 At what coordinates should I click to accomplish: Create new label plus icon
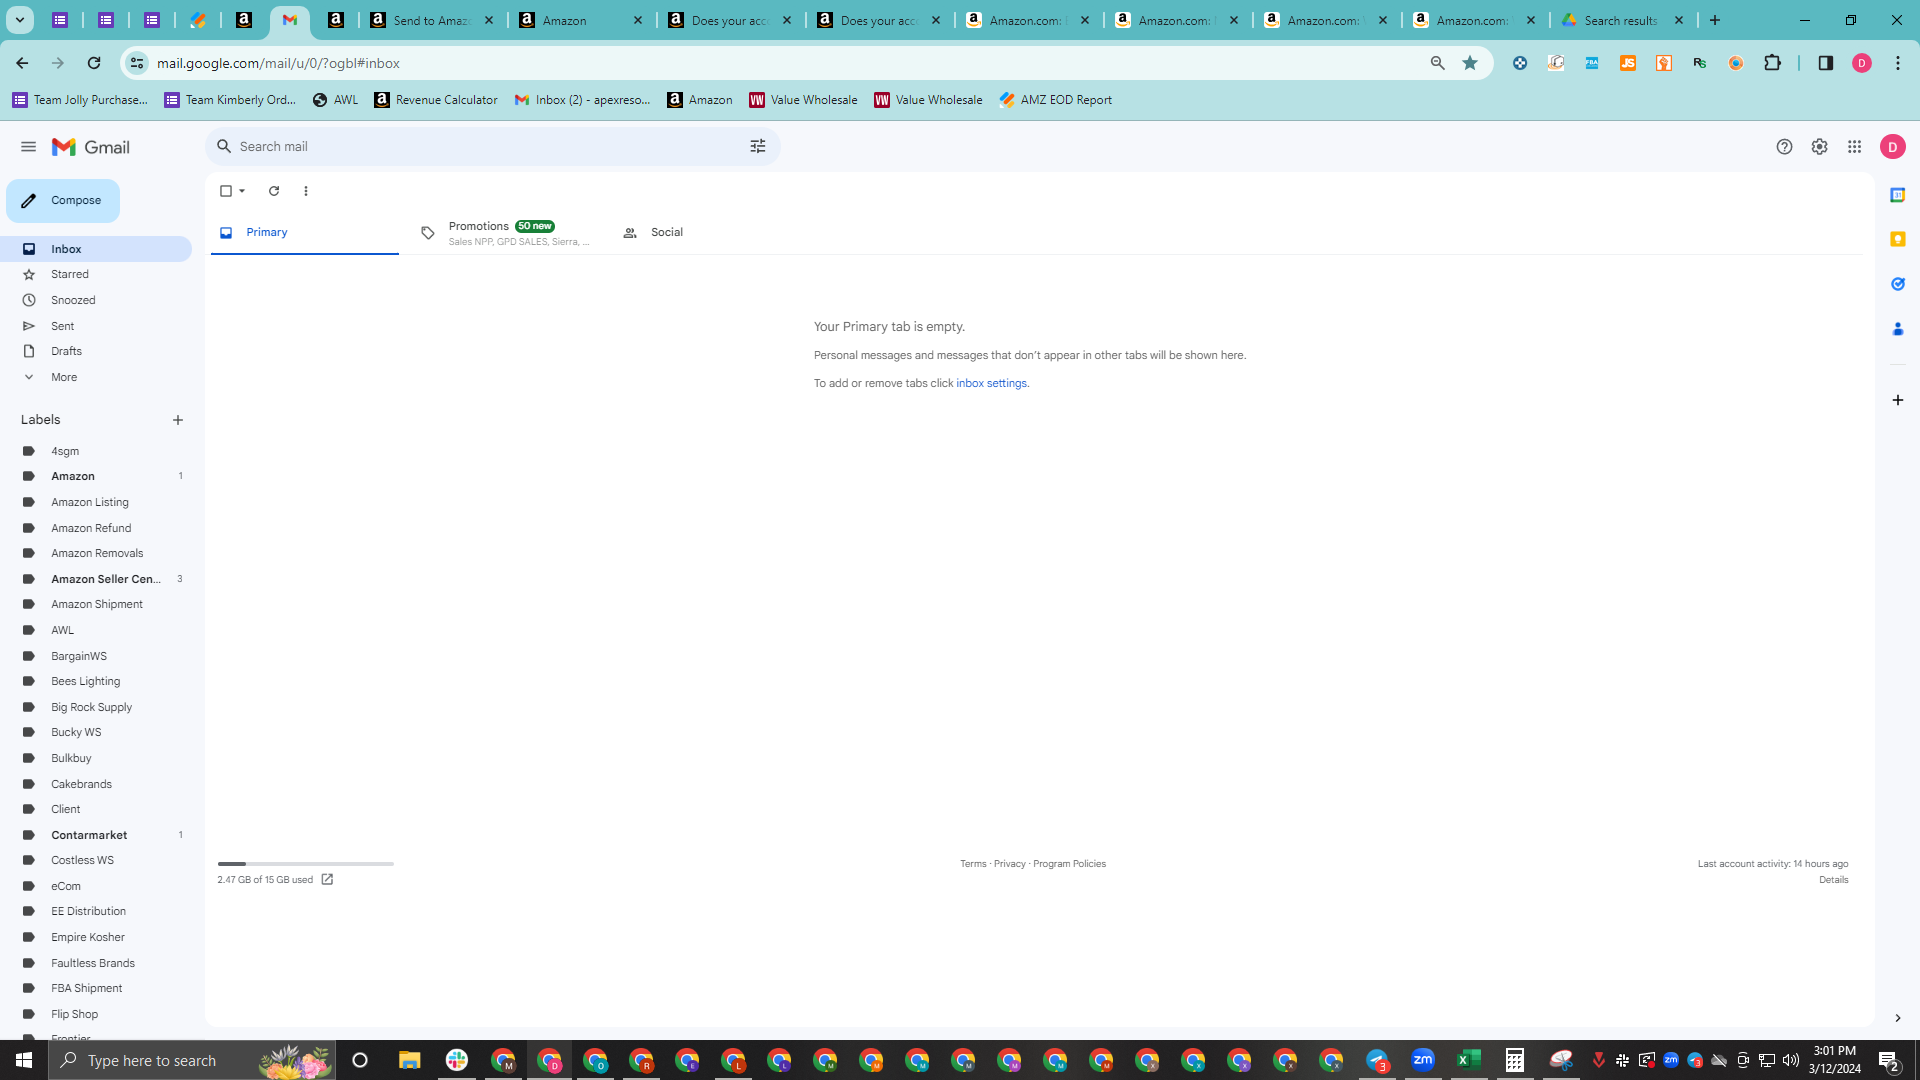point(178,420)
